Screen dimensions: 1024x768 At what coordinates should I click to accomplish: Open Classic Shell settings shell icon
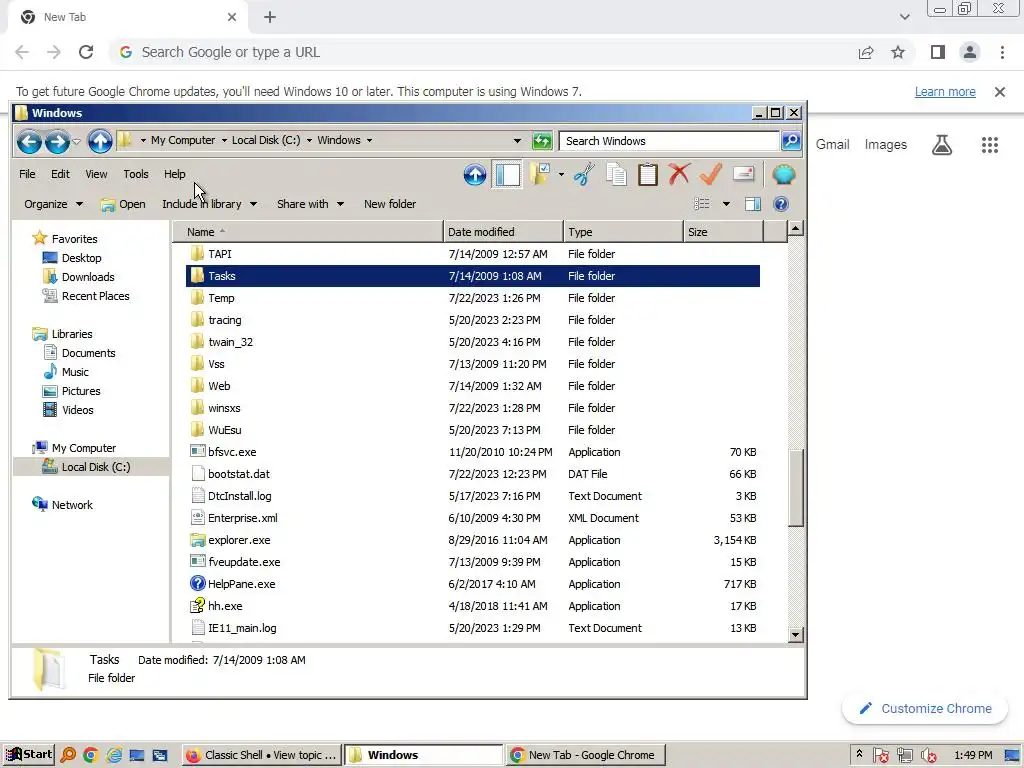pos(783,174)
